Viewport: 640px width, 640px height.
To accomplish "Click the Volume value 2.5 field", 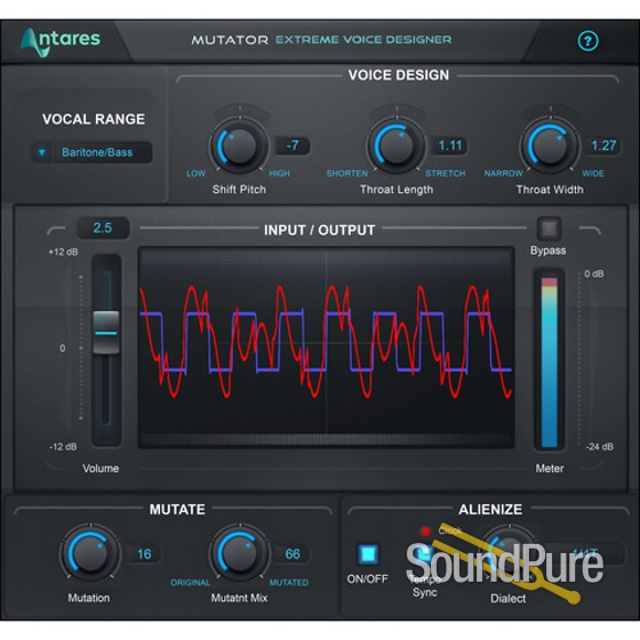I will coord(103,228).
